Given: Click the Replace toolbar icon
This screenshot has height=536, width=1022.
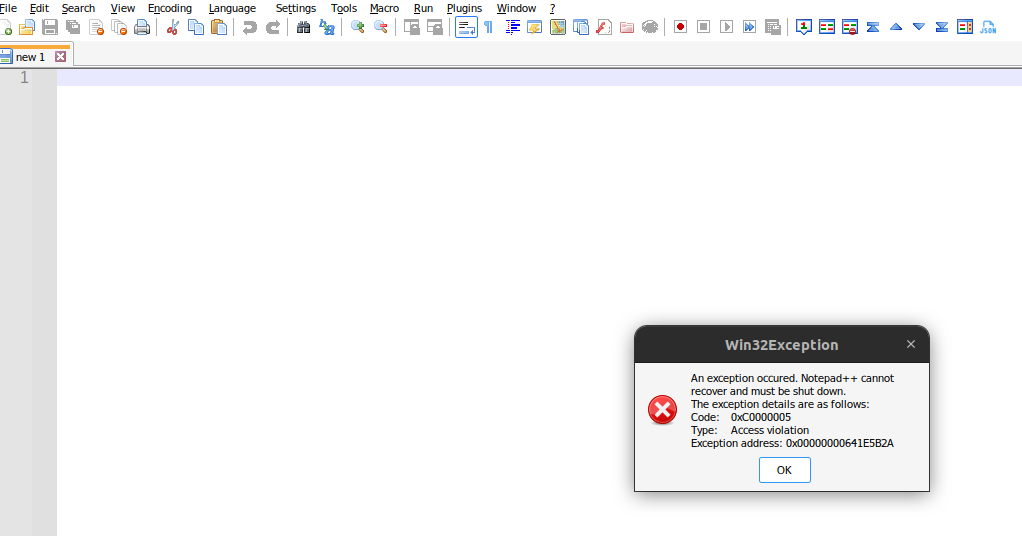Looking at the screenshot, I should pyautogui.click(x=327, y=27).
